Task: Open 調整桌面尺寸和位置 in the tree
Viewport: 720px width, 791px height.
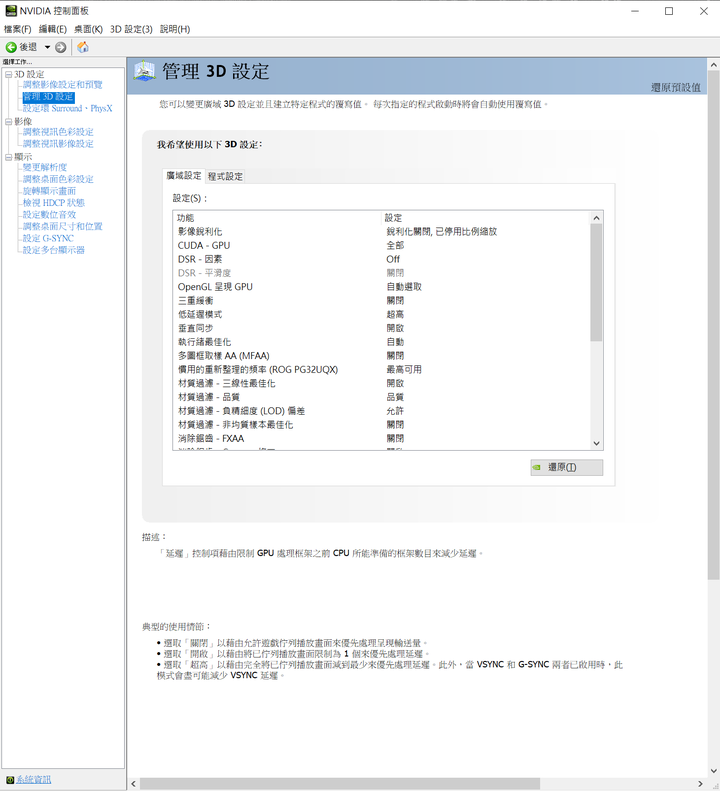Action: click(63, 227)
